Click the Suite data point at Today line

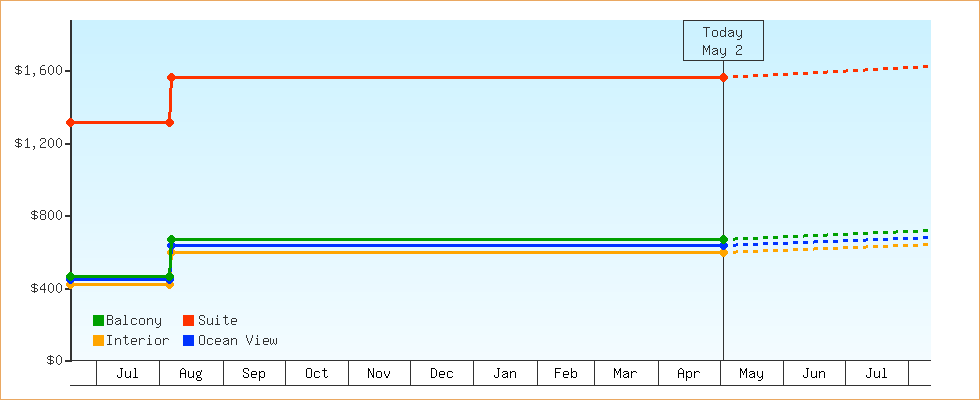click(x=724, y=78)
